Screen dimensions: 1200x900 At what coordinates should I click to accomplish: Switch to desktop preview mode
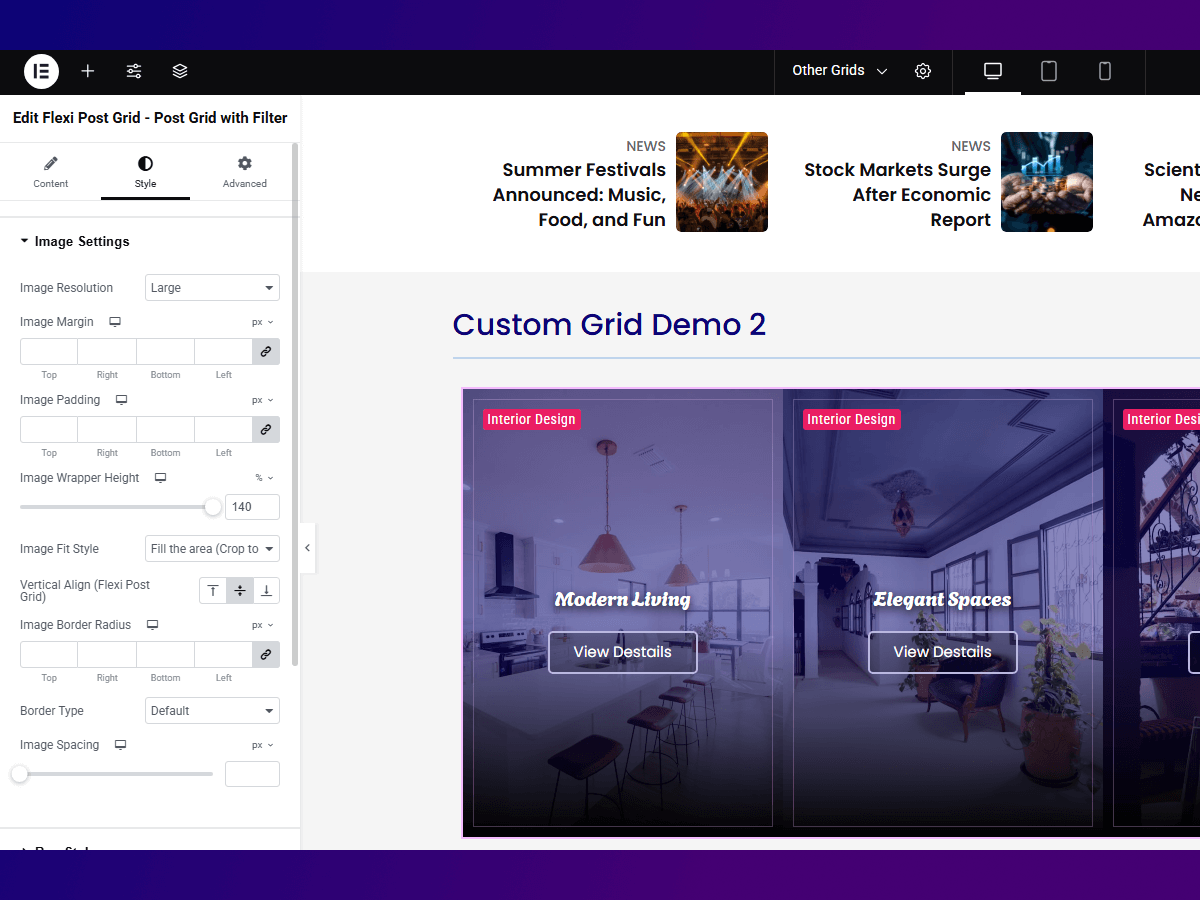coord(993,71)
